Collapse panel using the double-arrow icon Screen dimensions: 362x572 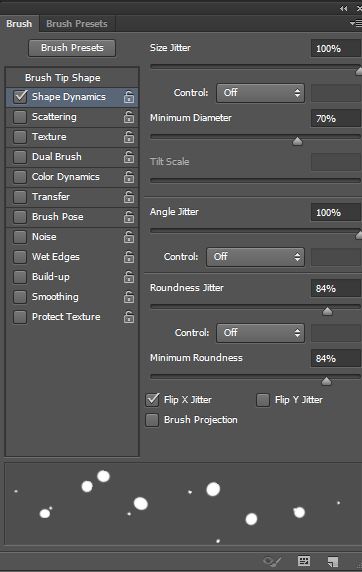click(343, 8)
